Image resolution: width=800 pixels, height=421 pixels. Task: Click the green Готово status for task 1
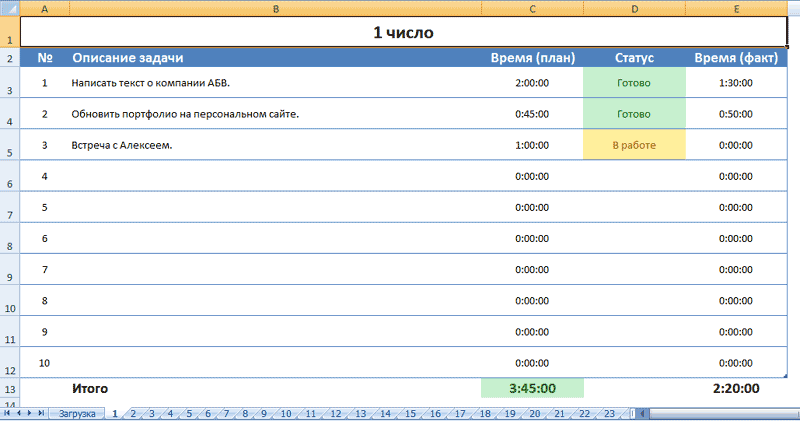[634, 83]
